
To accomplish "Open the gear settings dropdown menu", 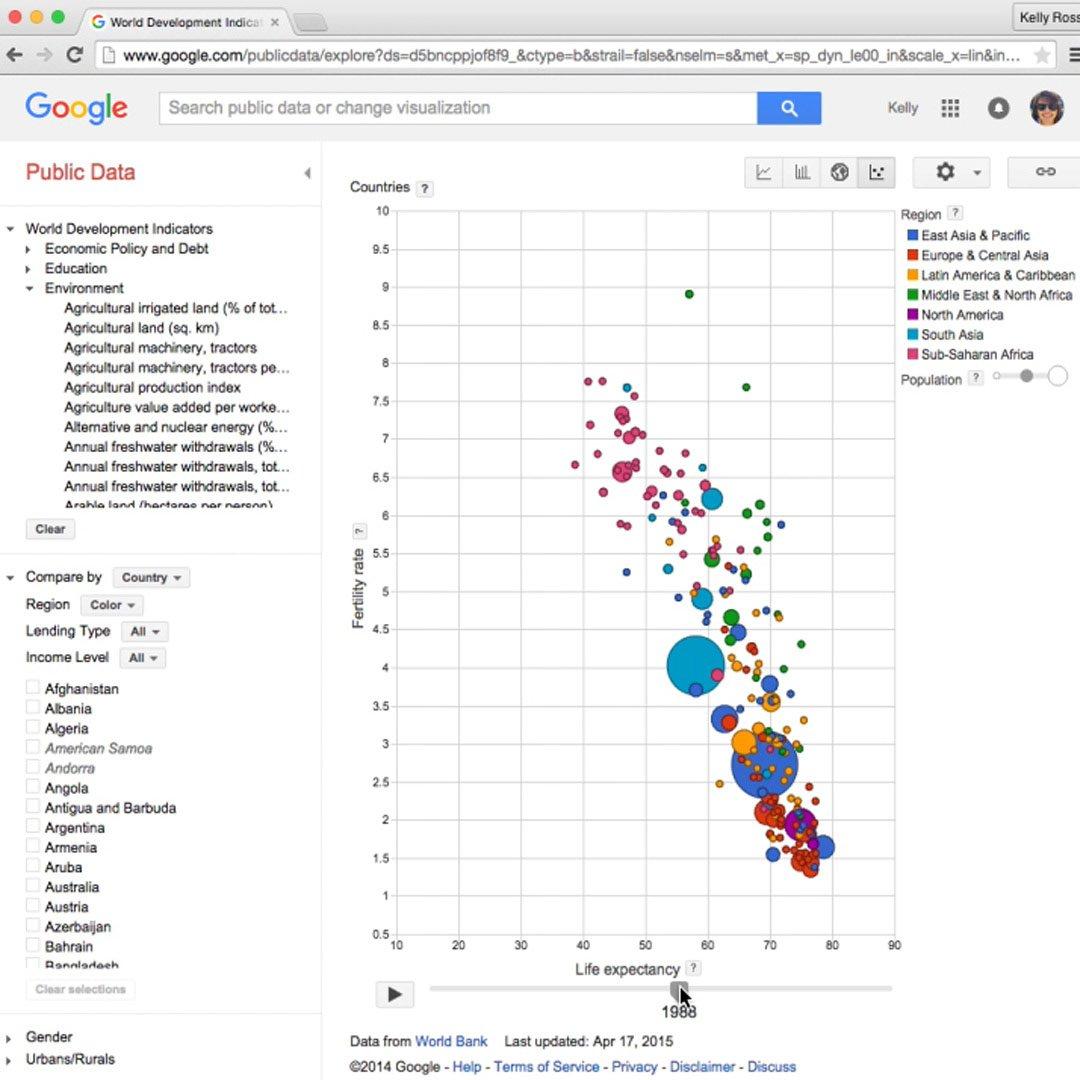I will point(951,172).
